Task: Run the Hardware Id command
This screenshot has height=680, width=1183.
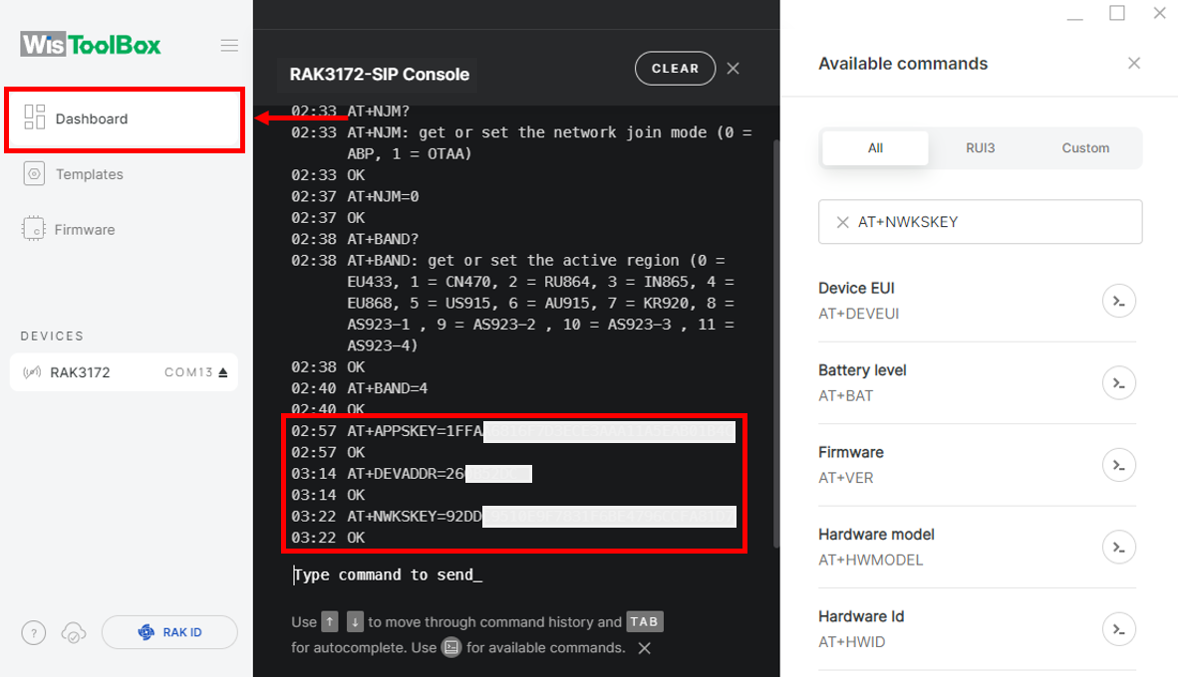Action: point(1119,629)
